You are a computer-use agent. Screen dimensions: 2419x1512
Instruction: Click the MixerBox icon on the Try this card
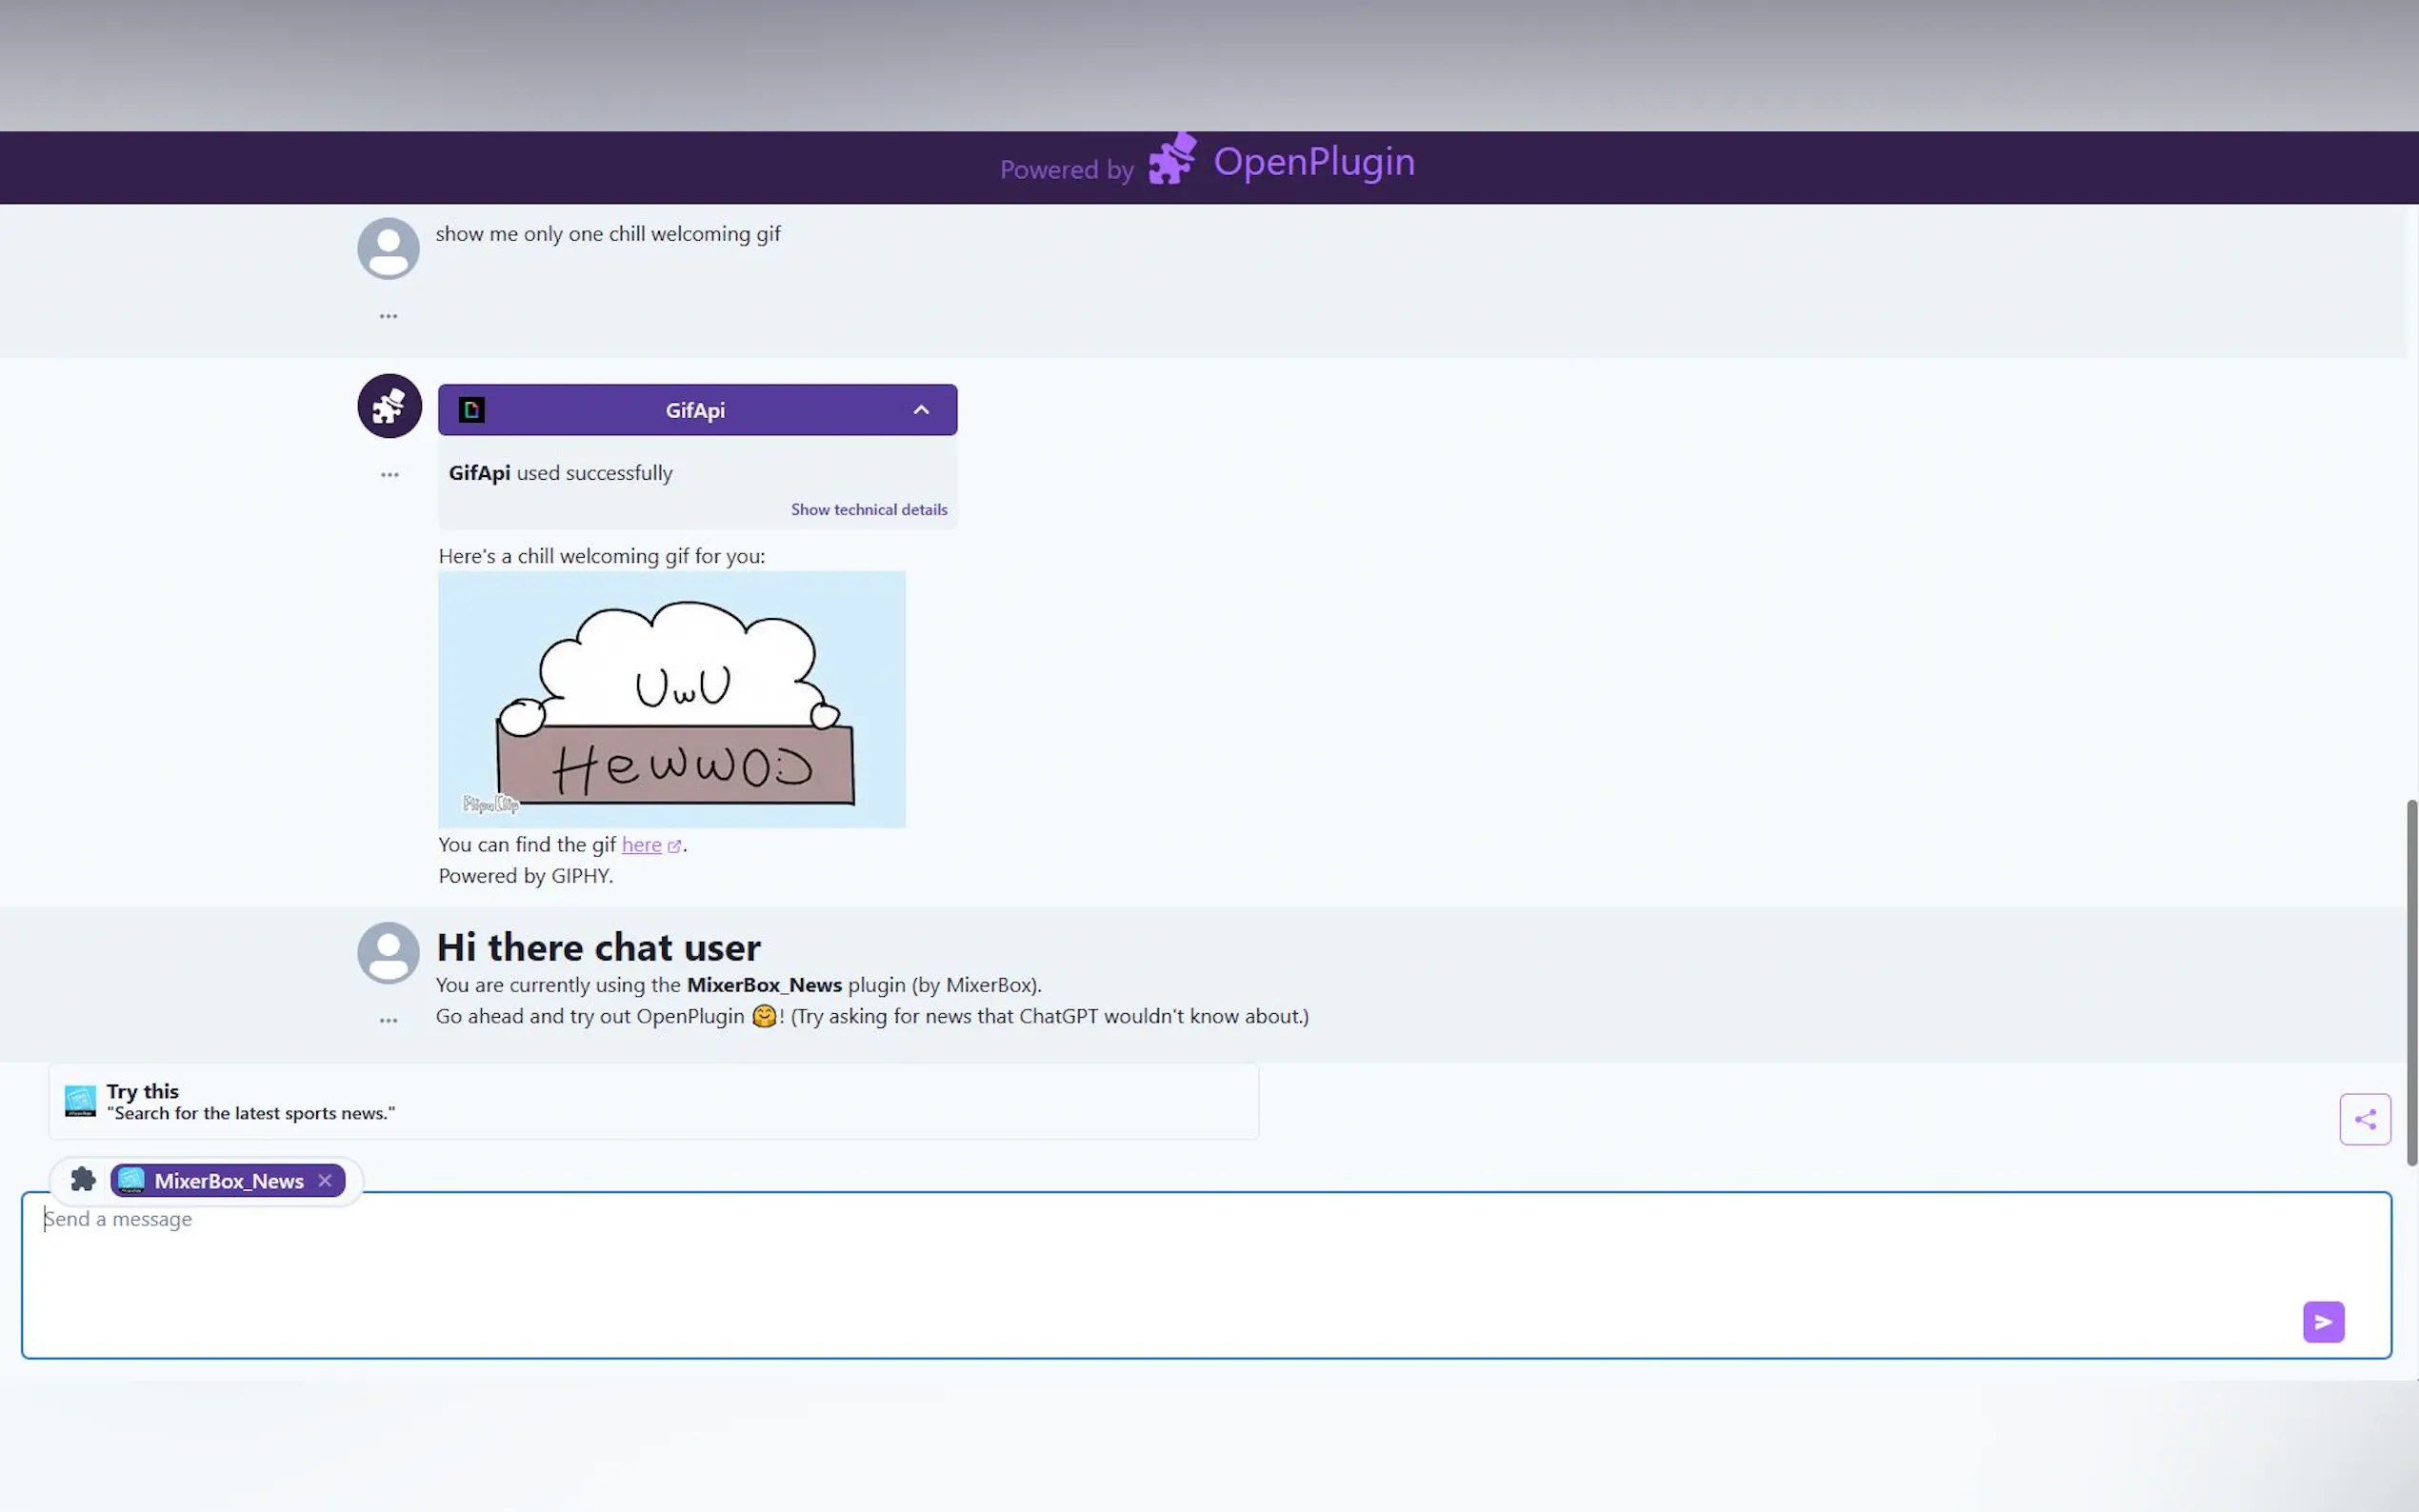pos(80,1100)
